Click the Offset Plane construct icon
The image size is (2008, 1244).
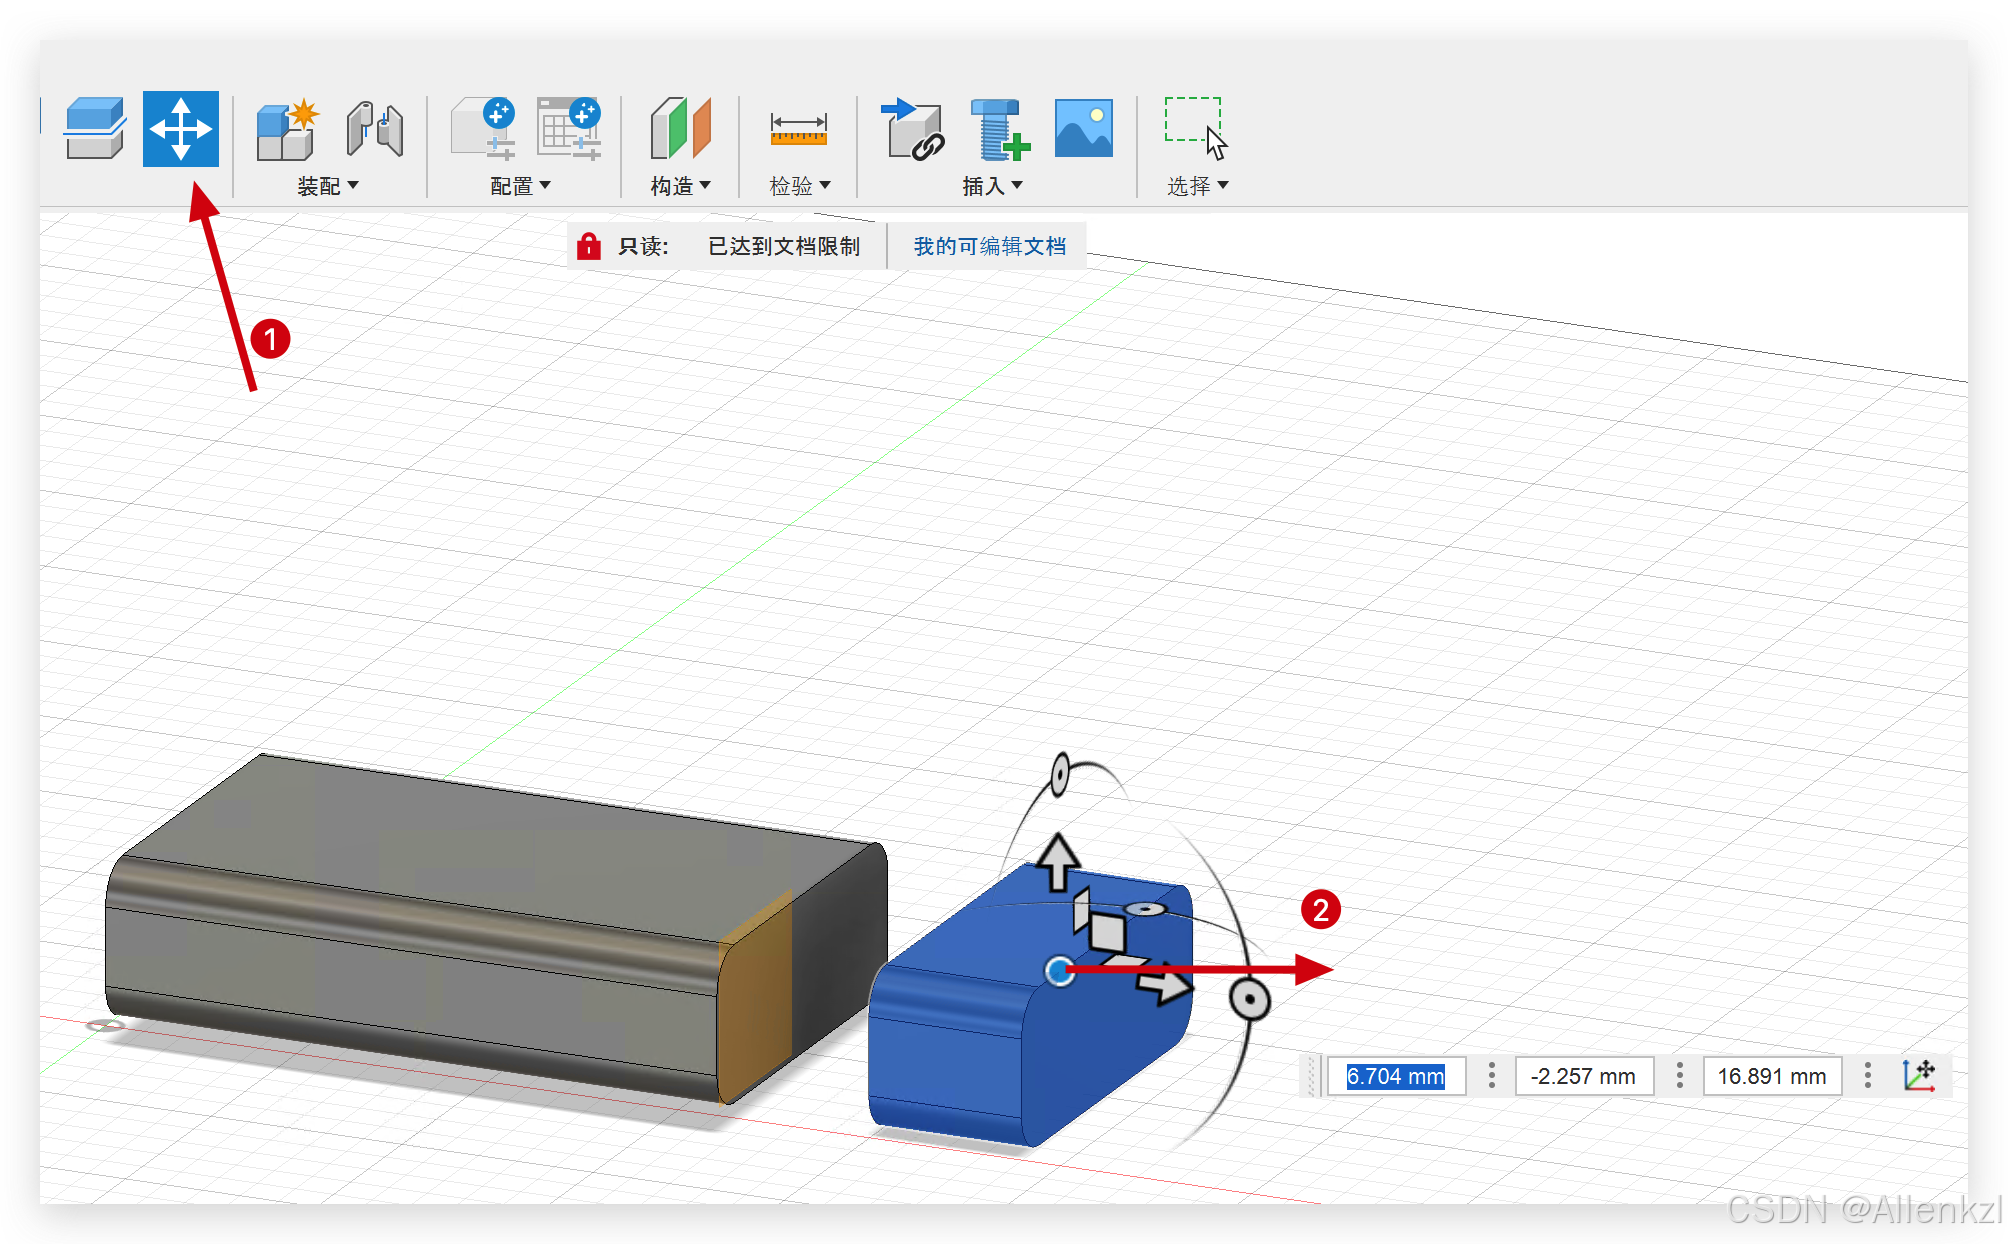pyautogui.click(x=680, y=129)
